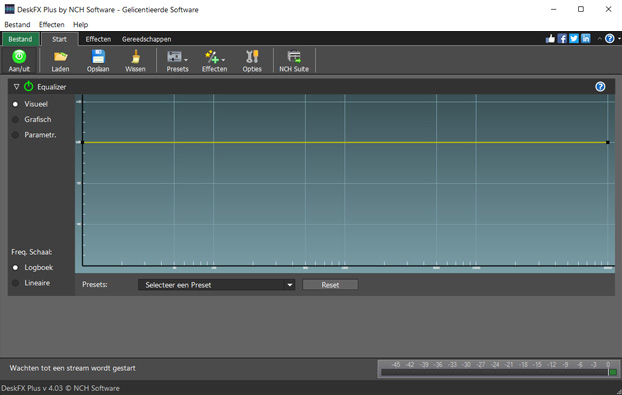Click the DeskFX app icon in title bar
This screenshot has width=622, height=395.
[9, 9]
